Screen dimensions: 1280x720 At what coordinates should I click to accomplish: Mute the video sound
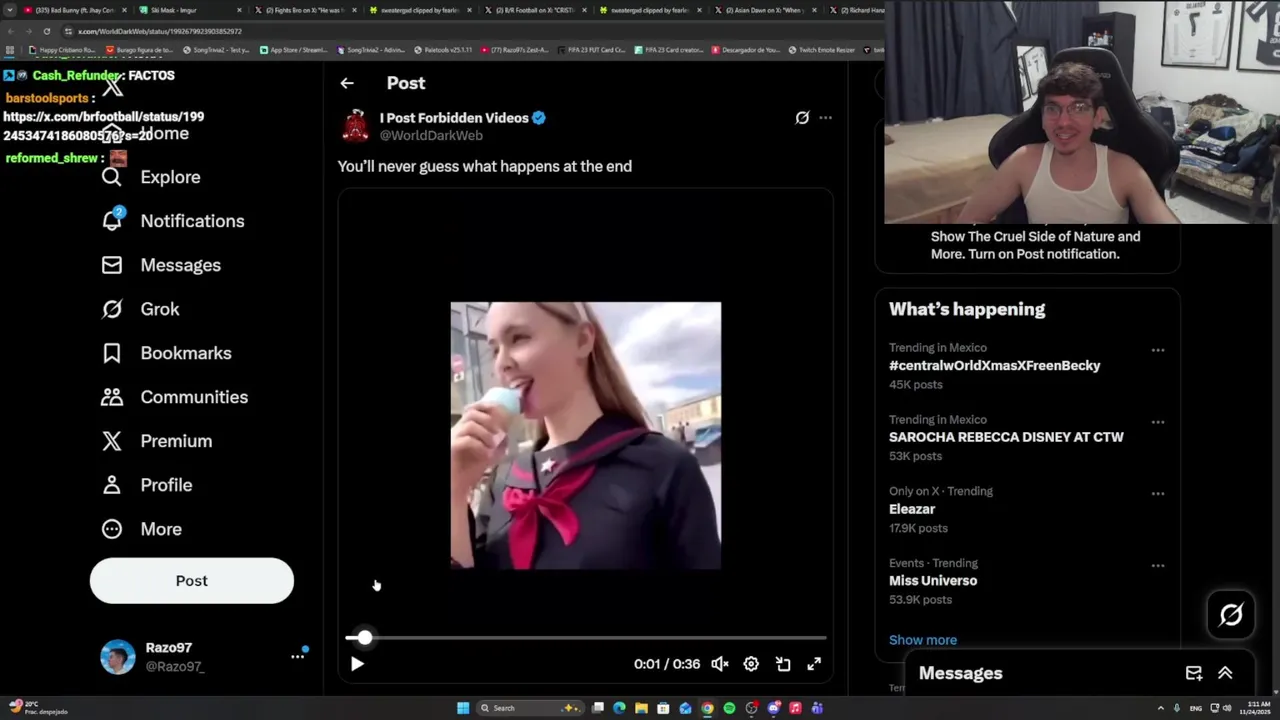(719, 664)
